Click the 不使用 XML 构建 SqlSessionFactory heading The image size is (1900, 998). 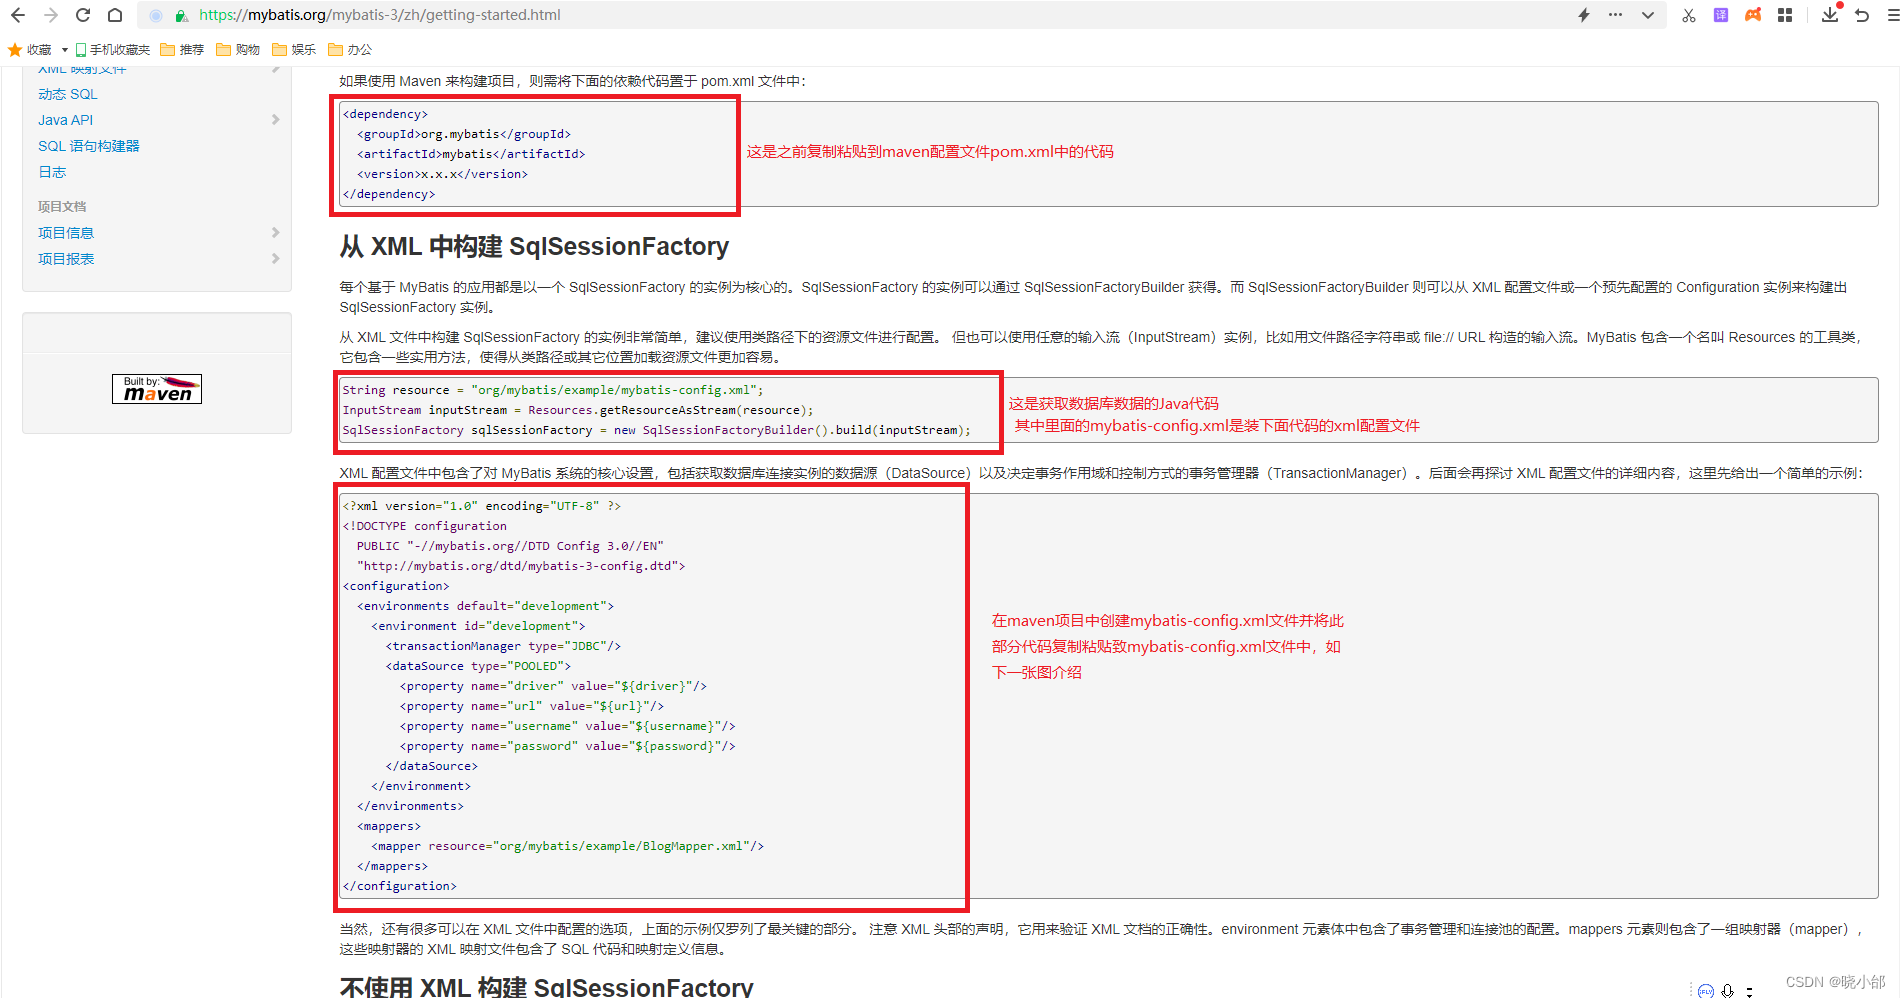[546, 987]
